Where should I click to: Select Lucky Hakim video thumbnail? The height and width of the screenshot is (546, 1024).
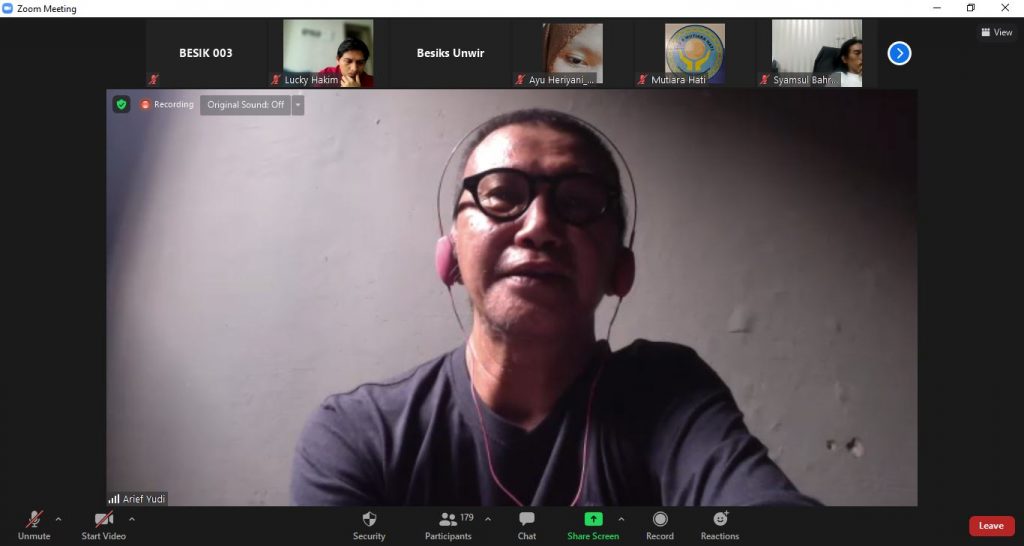coord(328,53)
